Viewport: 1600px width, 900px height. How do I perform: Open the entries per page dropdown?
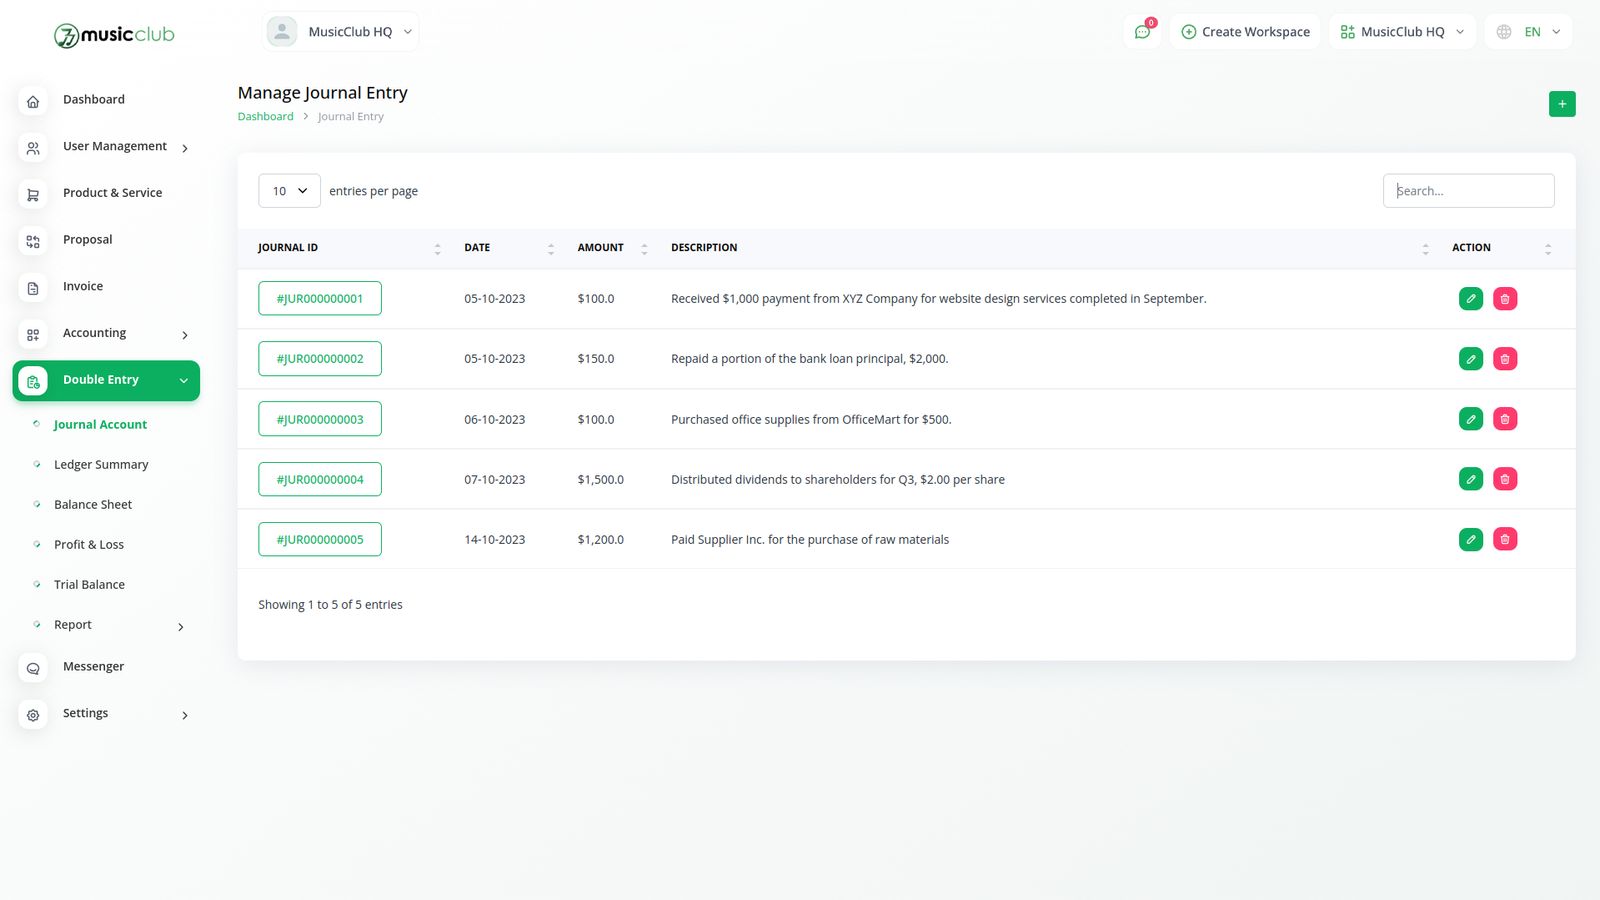pos(289,191)
